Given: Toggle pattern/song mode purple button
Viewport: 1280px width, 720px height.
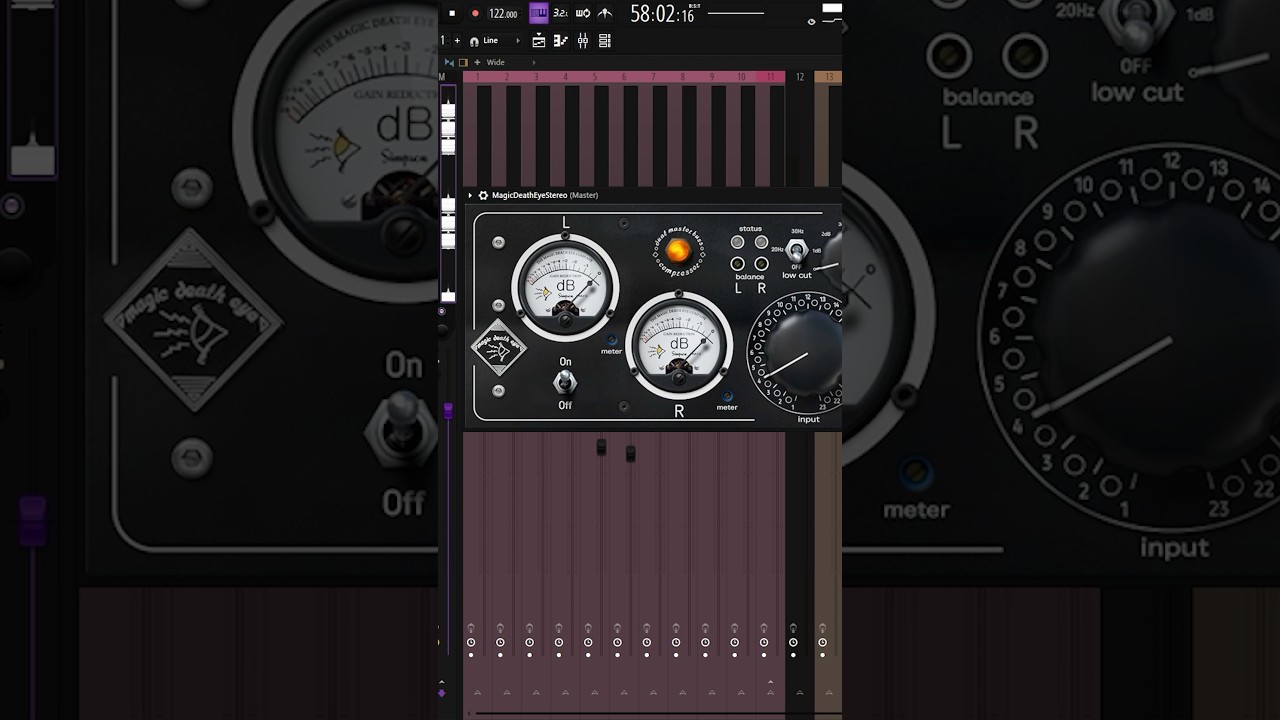Looking at the screenshot, I should pos(538,13).
